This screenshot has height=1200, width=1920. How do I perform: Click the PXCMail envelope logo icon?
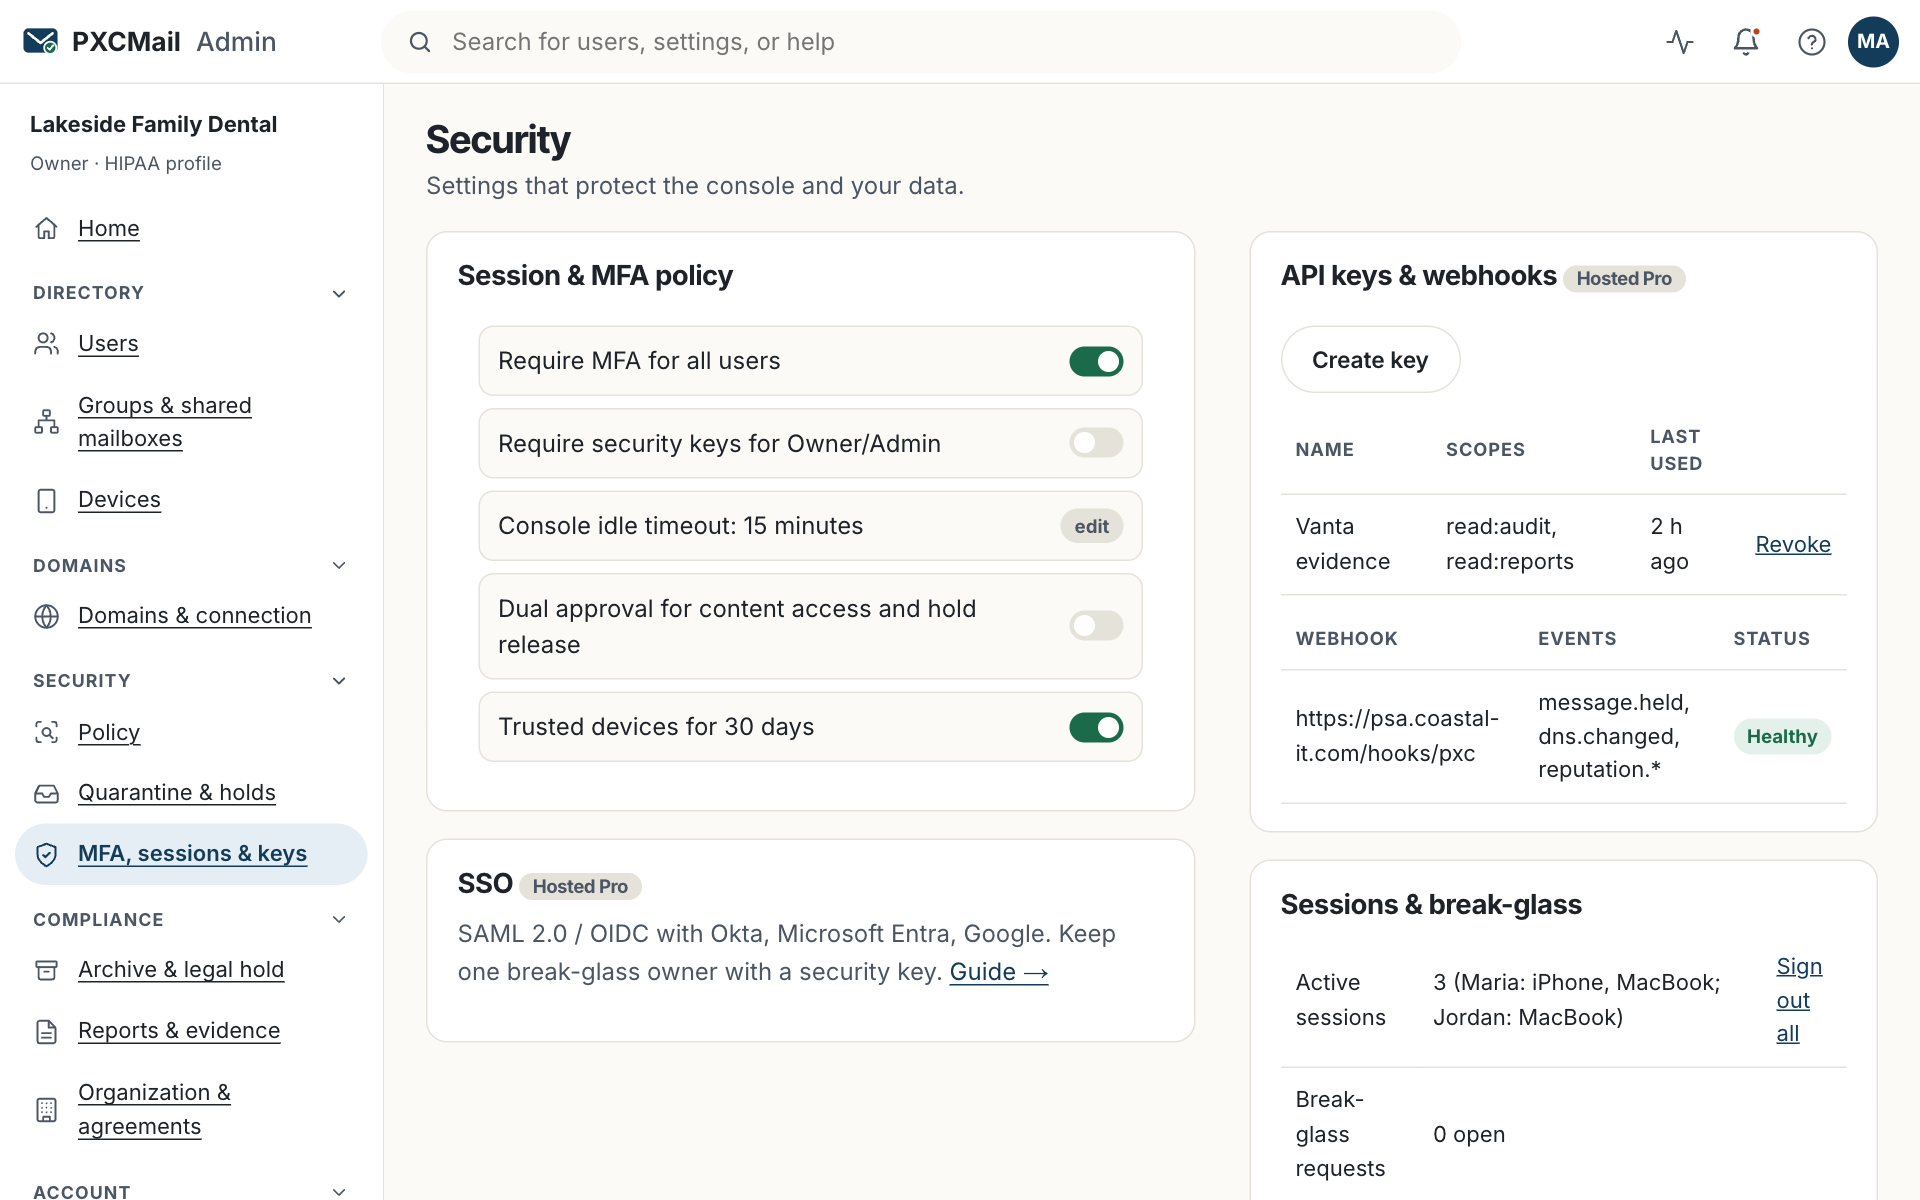[x=41, y=41]
